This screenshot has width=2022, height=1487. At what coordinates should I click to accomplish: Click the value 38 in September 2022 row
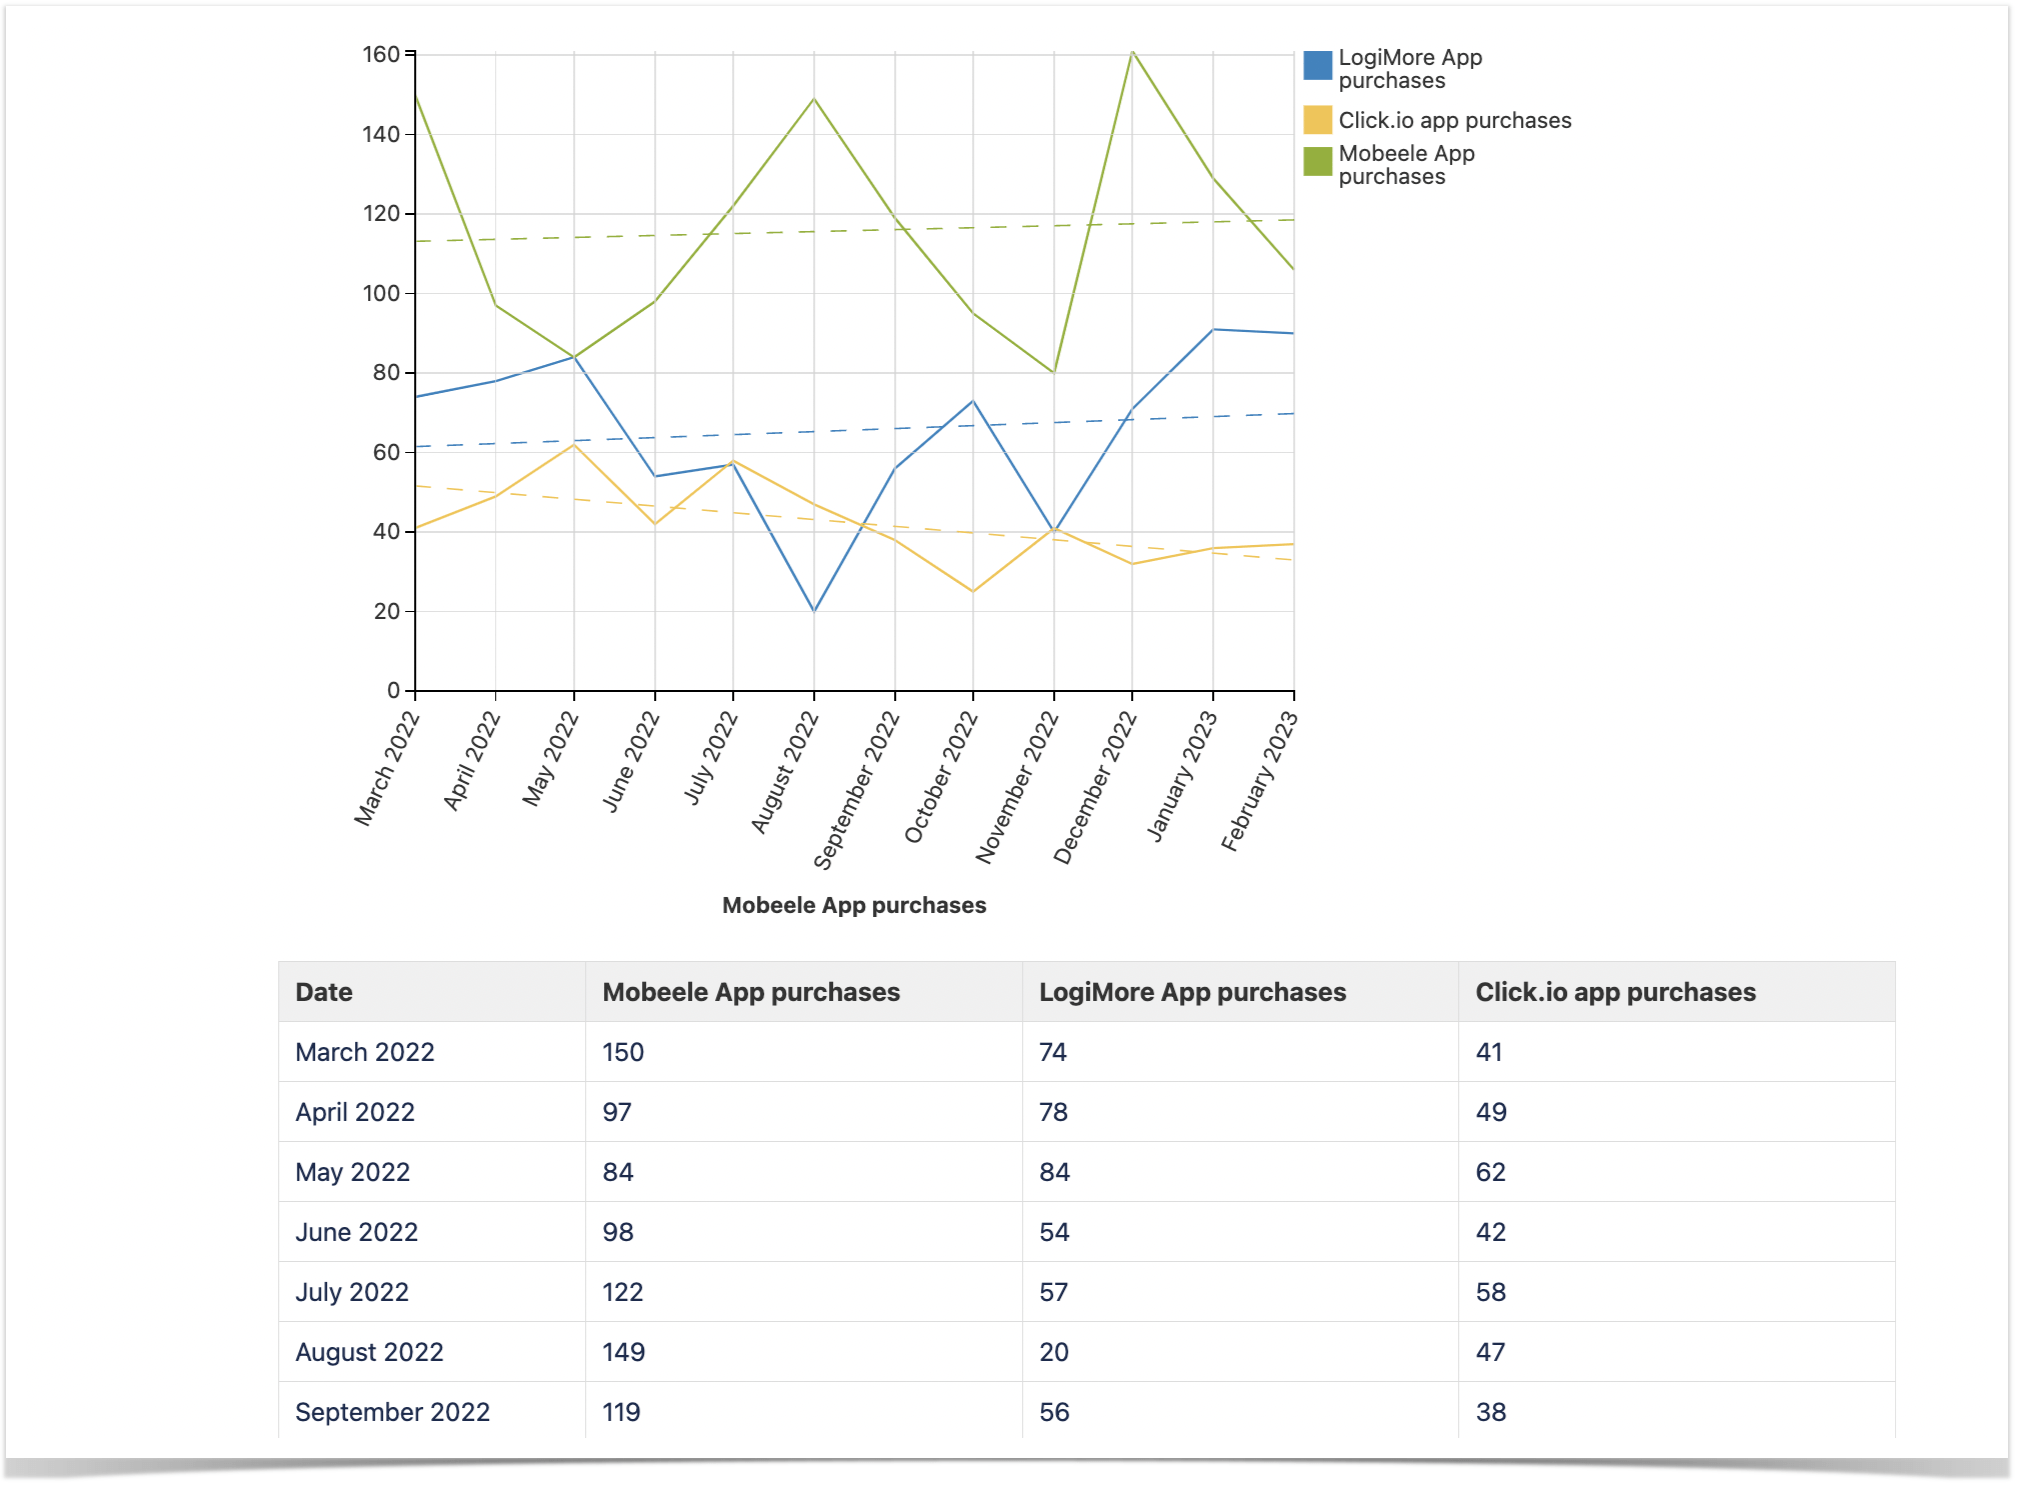click(1490, 1412)
